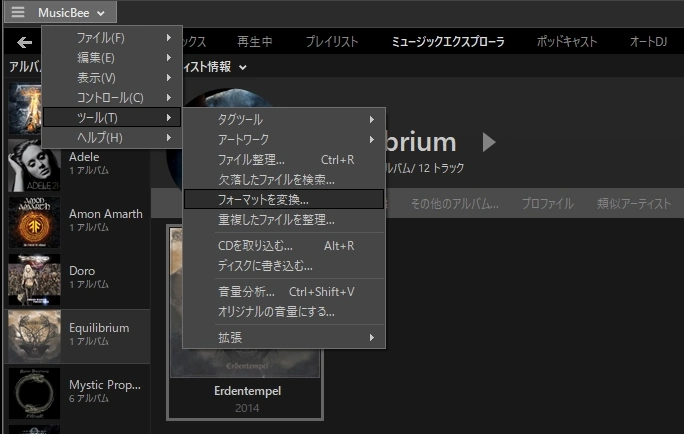The height and width of the screenshot is (434, 684).
Task: Open the 表示(V) menu
Action: click(x=112, y=78)
